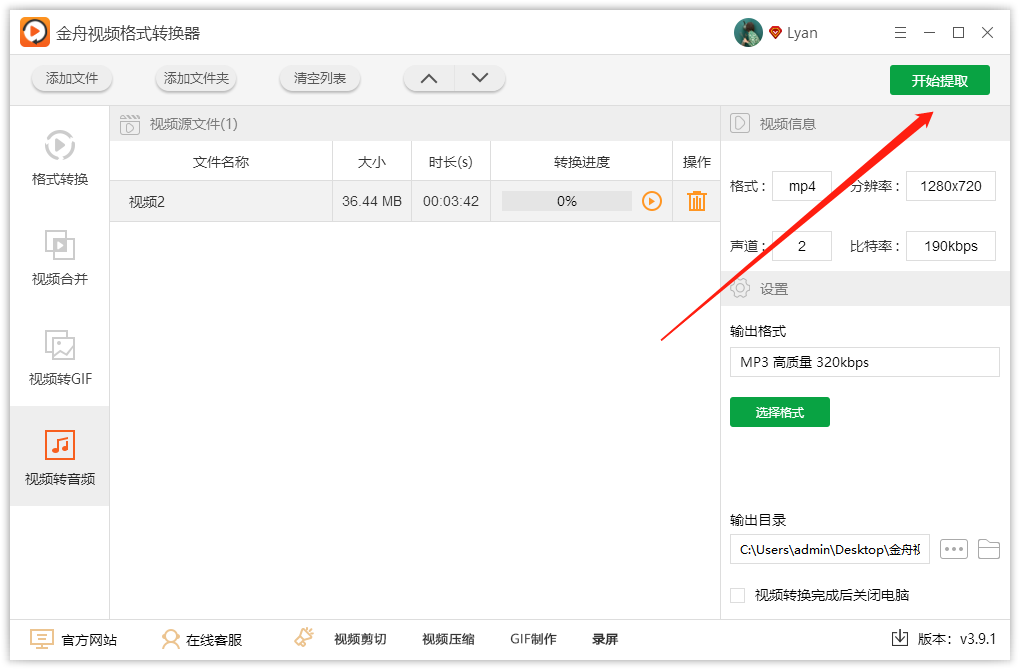Select the 视频2 file name cell
Image resolution: width=1020 pixels, height=670 pixels.
tap(221, 202)
